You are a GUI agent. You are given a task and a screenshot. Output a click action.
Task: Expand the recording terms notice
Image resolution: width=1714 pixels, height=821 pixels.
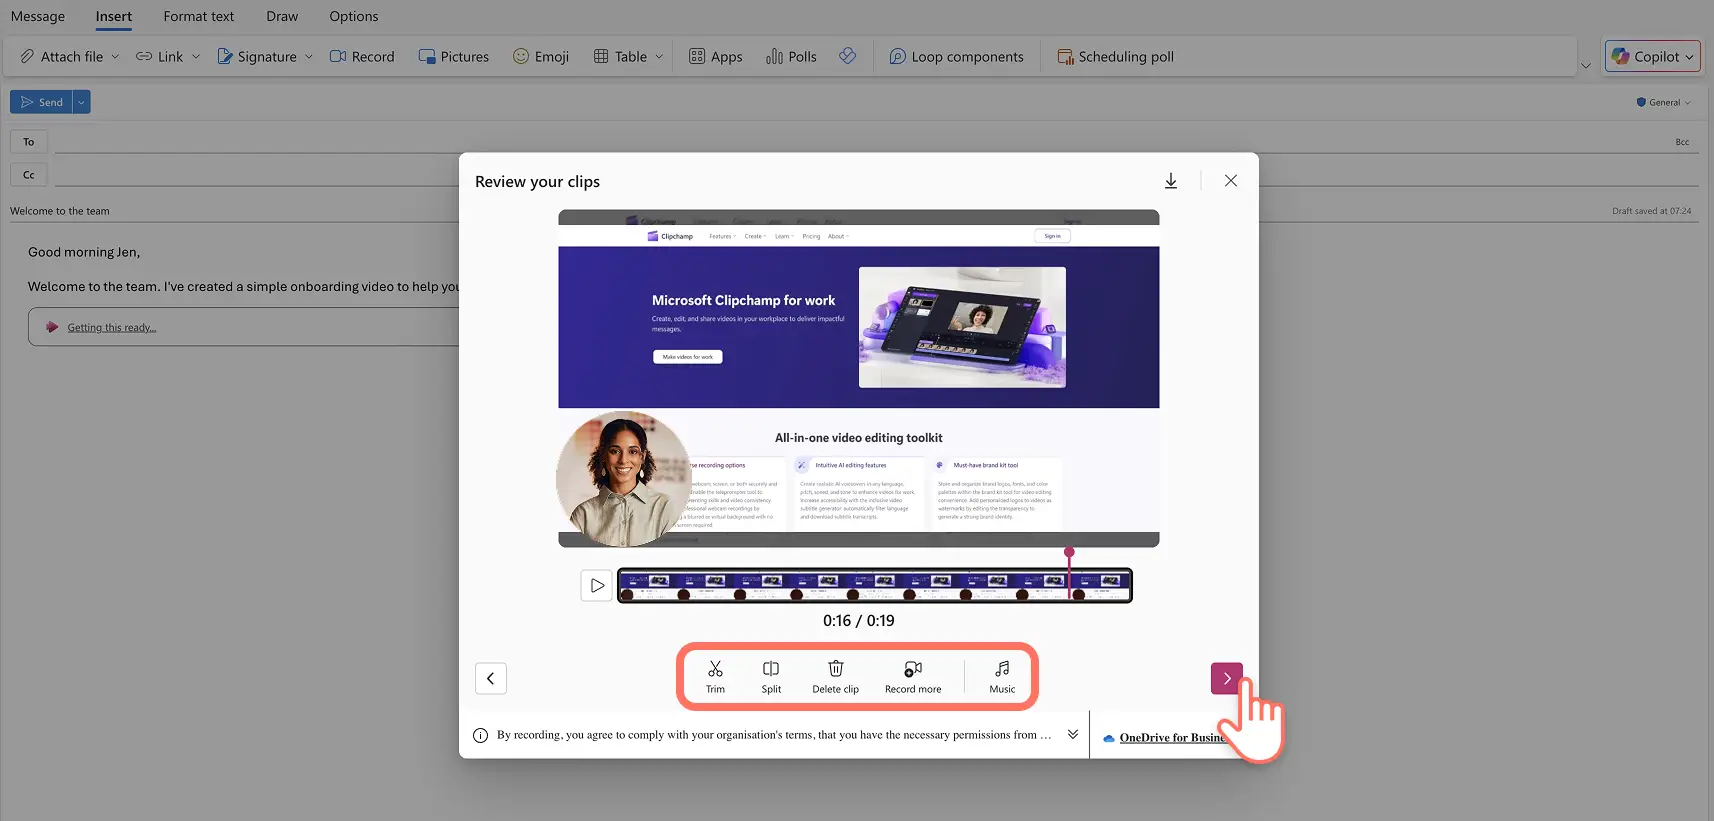[1073, 734]
